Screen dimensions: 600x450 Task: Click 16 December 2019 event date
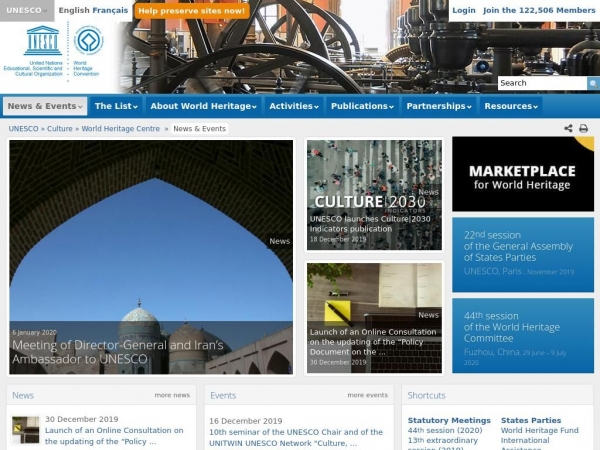[246, 421]
